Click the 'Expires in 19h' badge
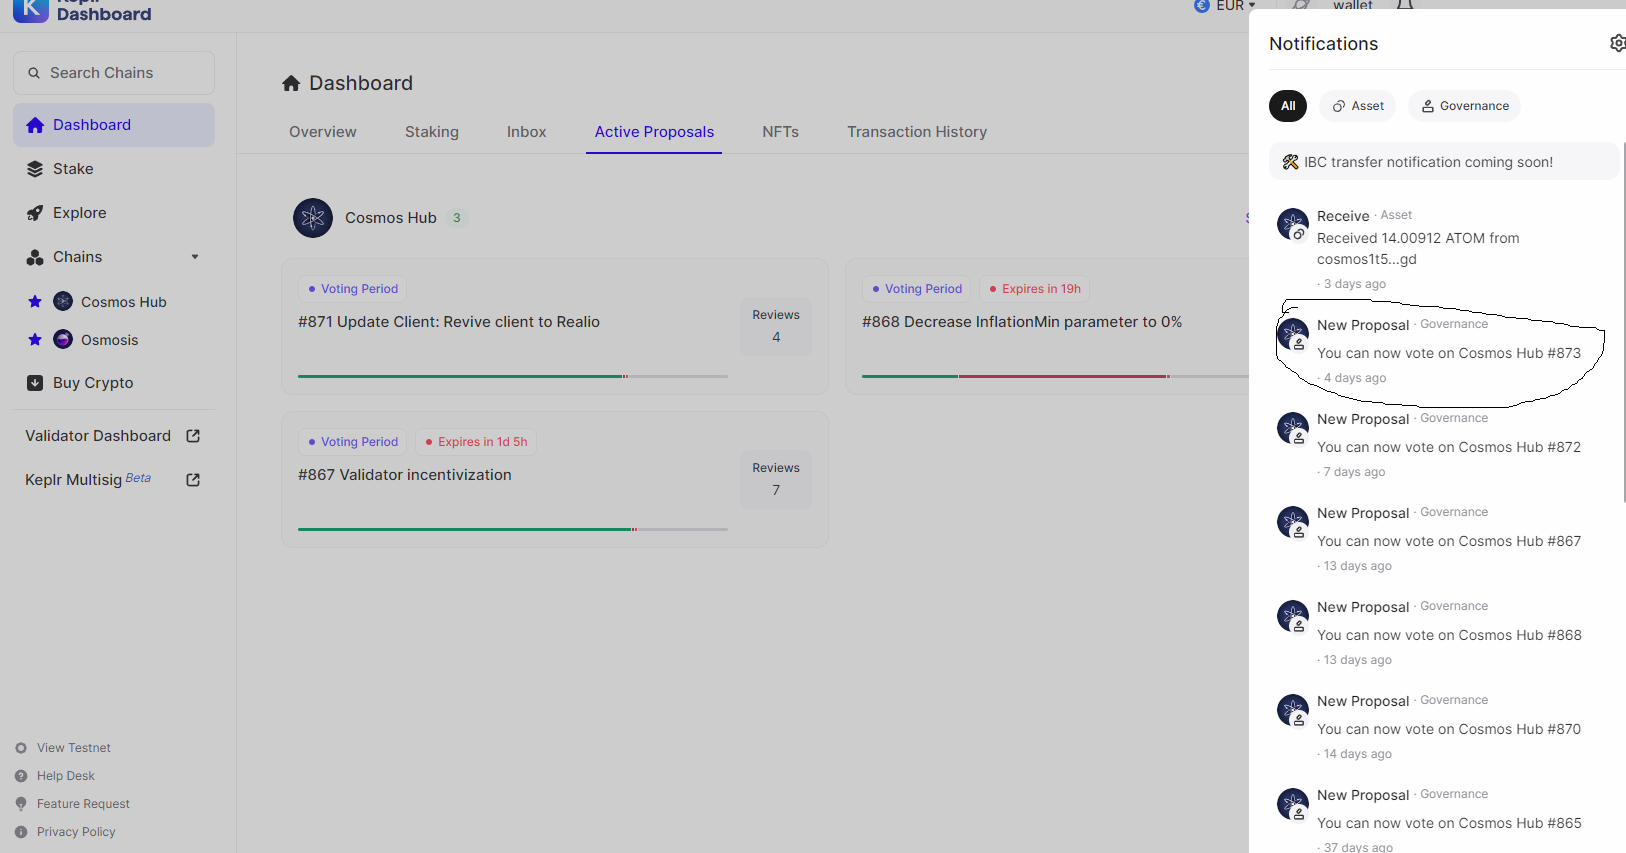1626x853 pixels. [x=1035, y=289]
